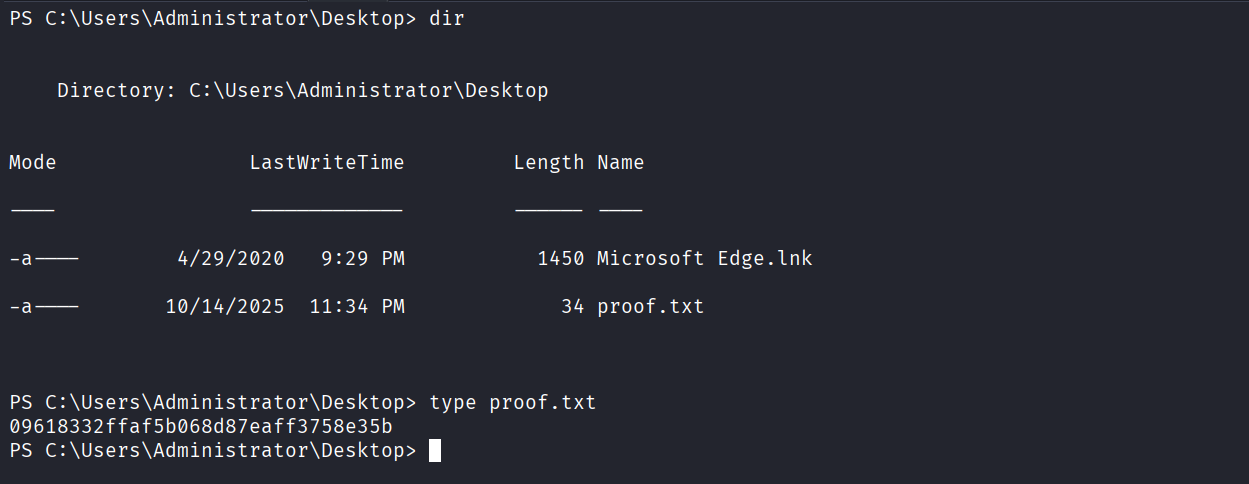The height and width of the screenshot is (484, 1249).
Task: Click the 'dir' command text
Action: click(x=446, y=19)
